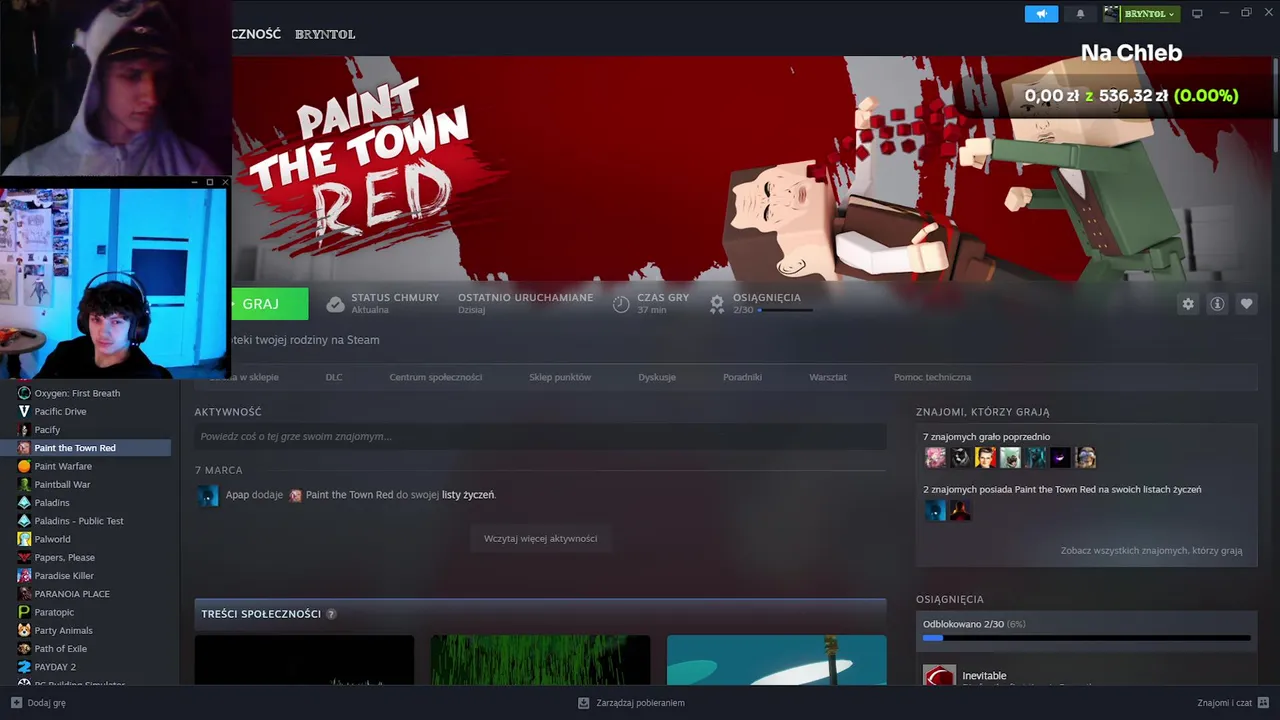Click the Party Animals game icon
1280x720 pixels.
(24, 630)
